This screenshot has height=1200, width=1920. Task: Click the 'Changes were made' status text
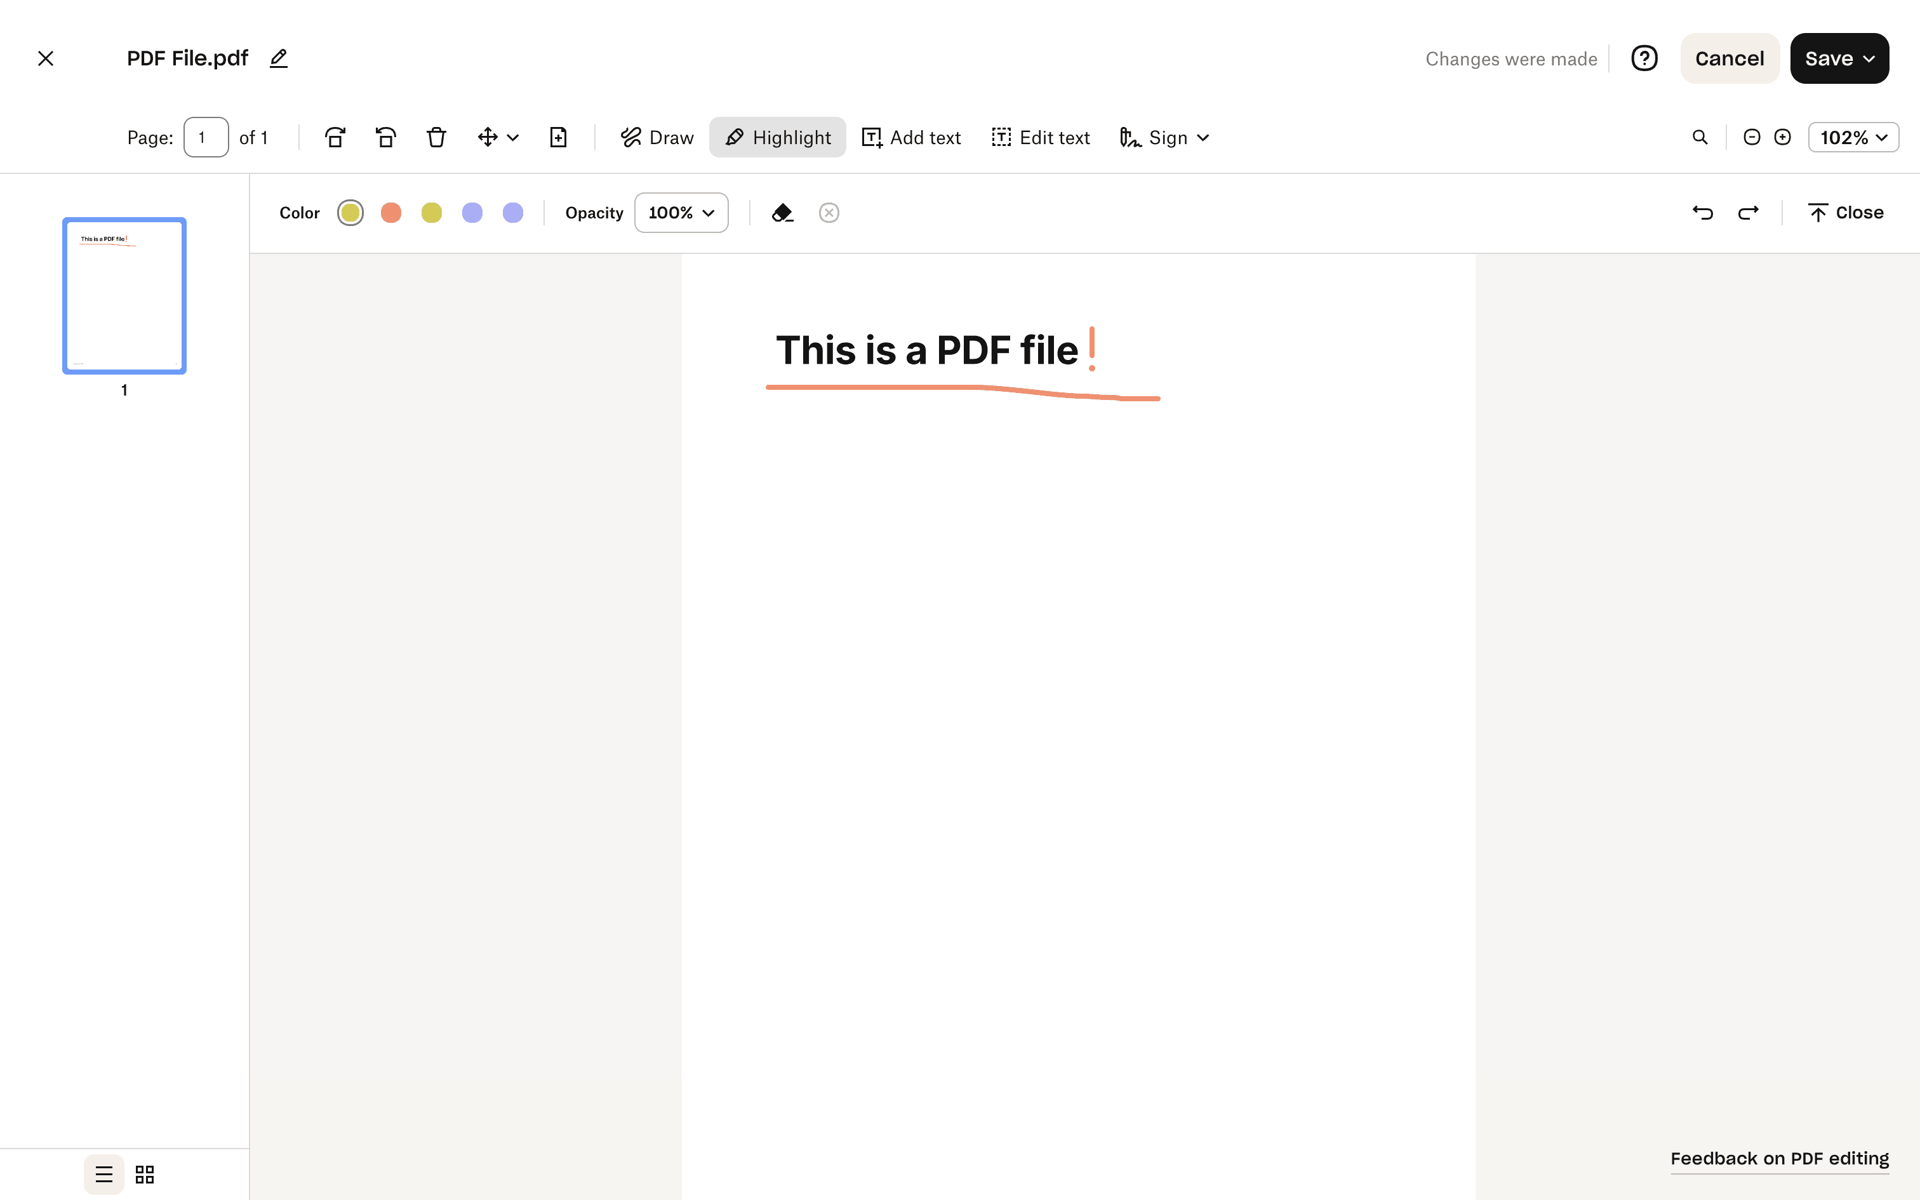1511,59
